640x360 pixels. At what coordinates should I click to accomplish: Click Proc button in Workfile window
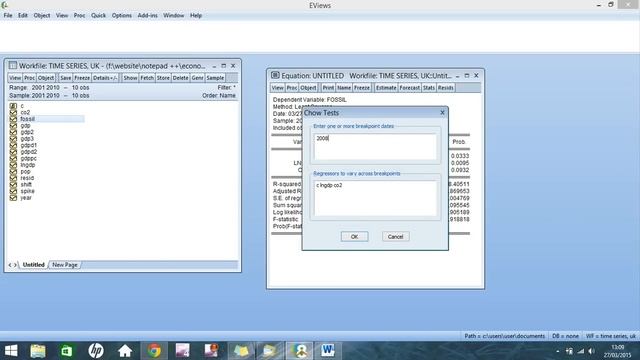pyautogui.click(x=29, y=78)
